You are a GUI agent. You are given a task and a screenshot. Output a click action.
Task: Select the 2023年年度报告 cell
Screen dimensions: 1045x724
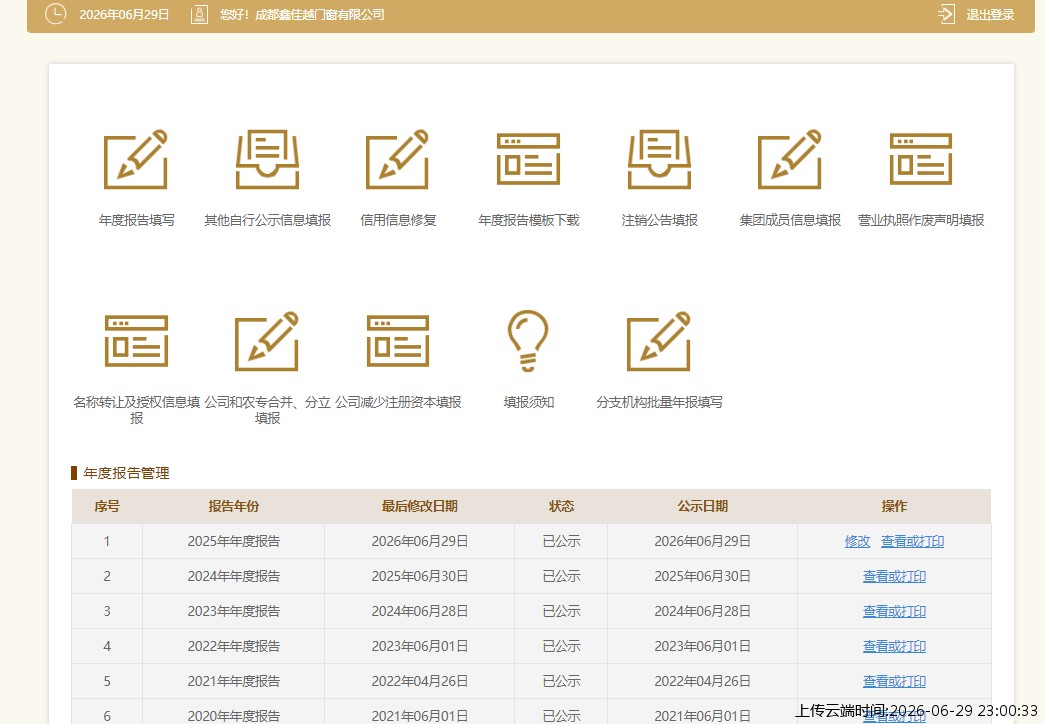(x=233, y=611)
